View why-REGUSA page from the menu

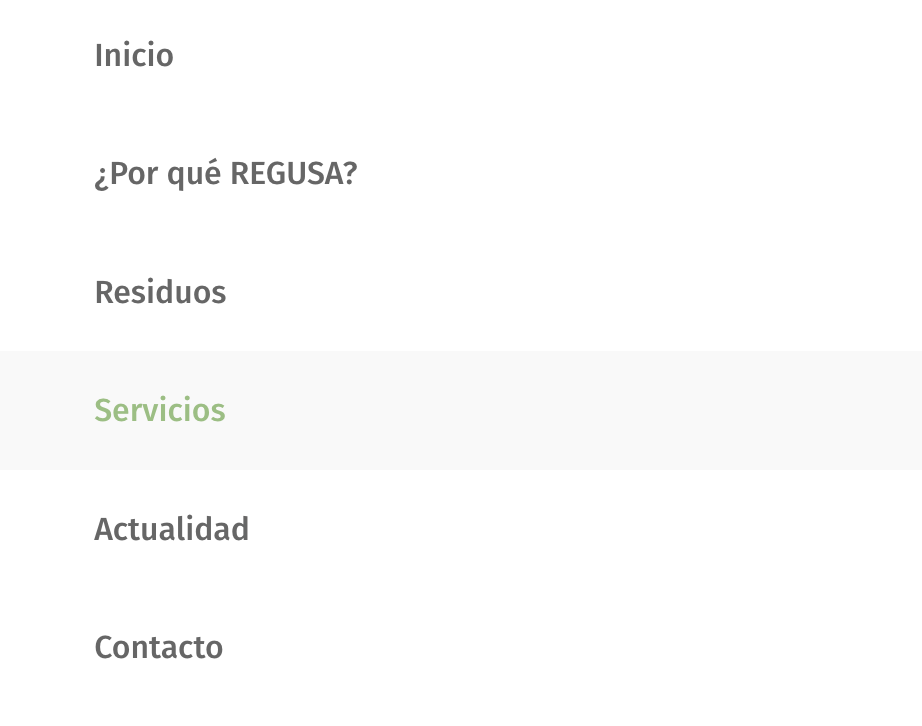(x=225, y=174)
